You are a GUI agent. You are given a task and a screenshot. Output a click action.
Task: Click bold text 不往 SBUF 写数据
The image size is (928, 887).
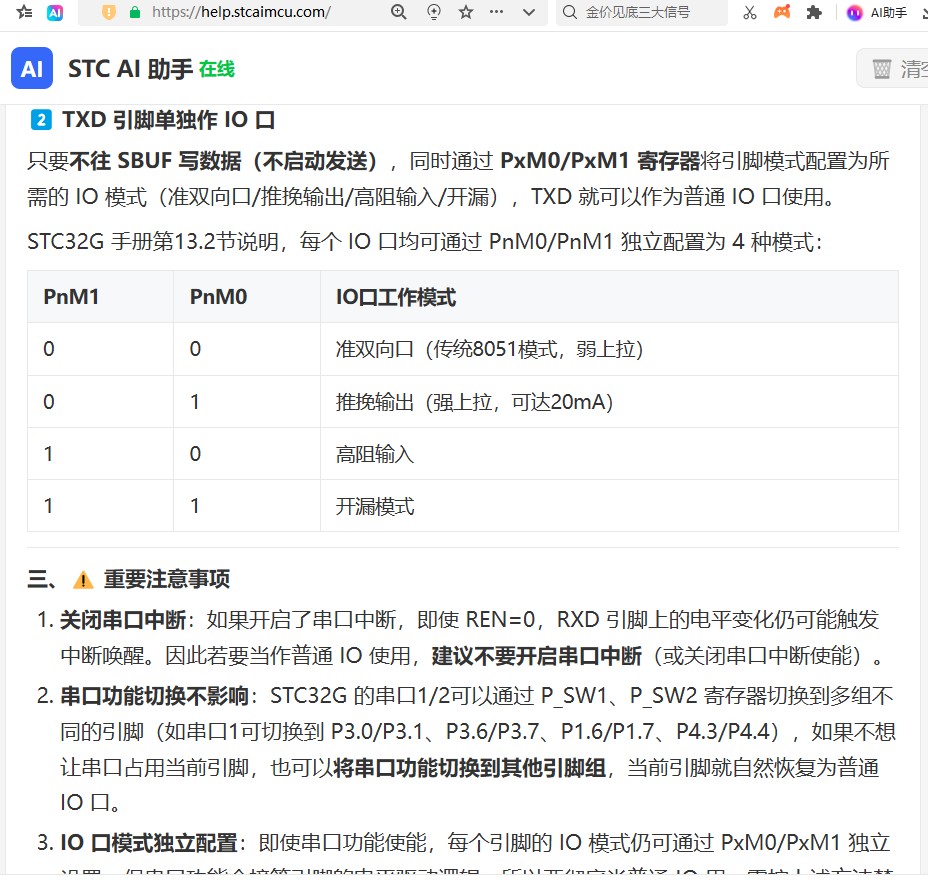[x=155, y=161]
